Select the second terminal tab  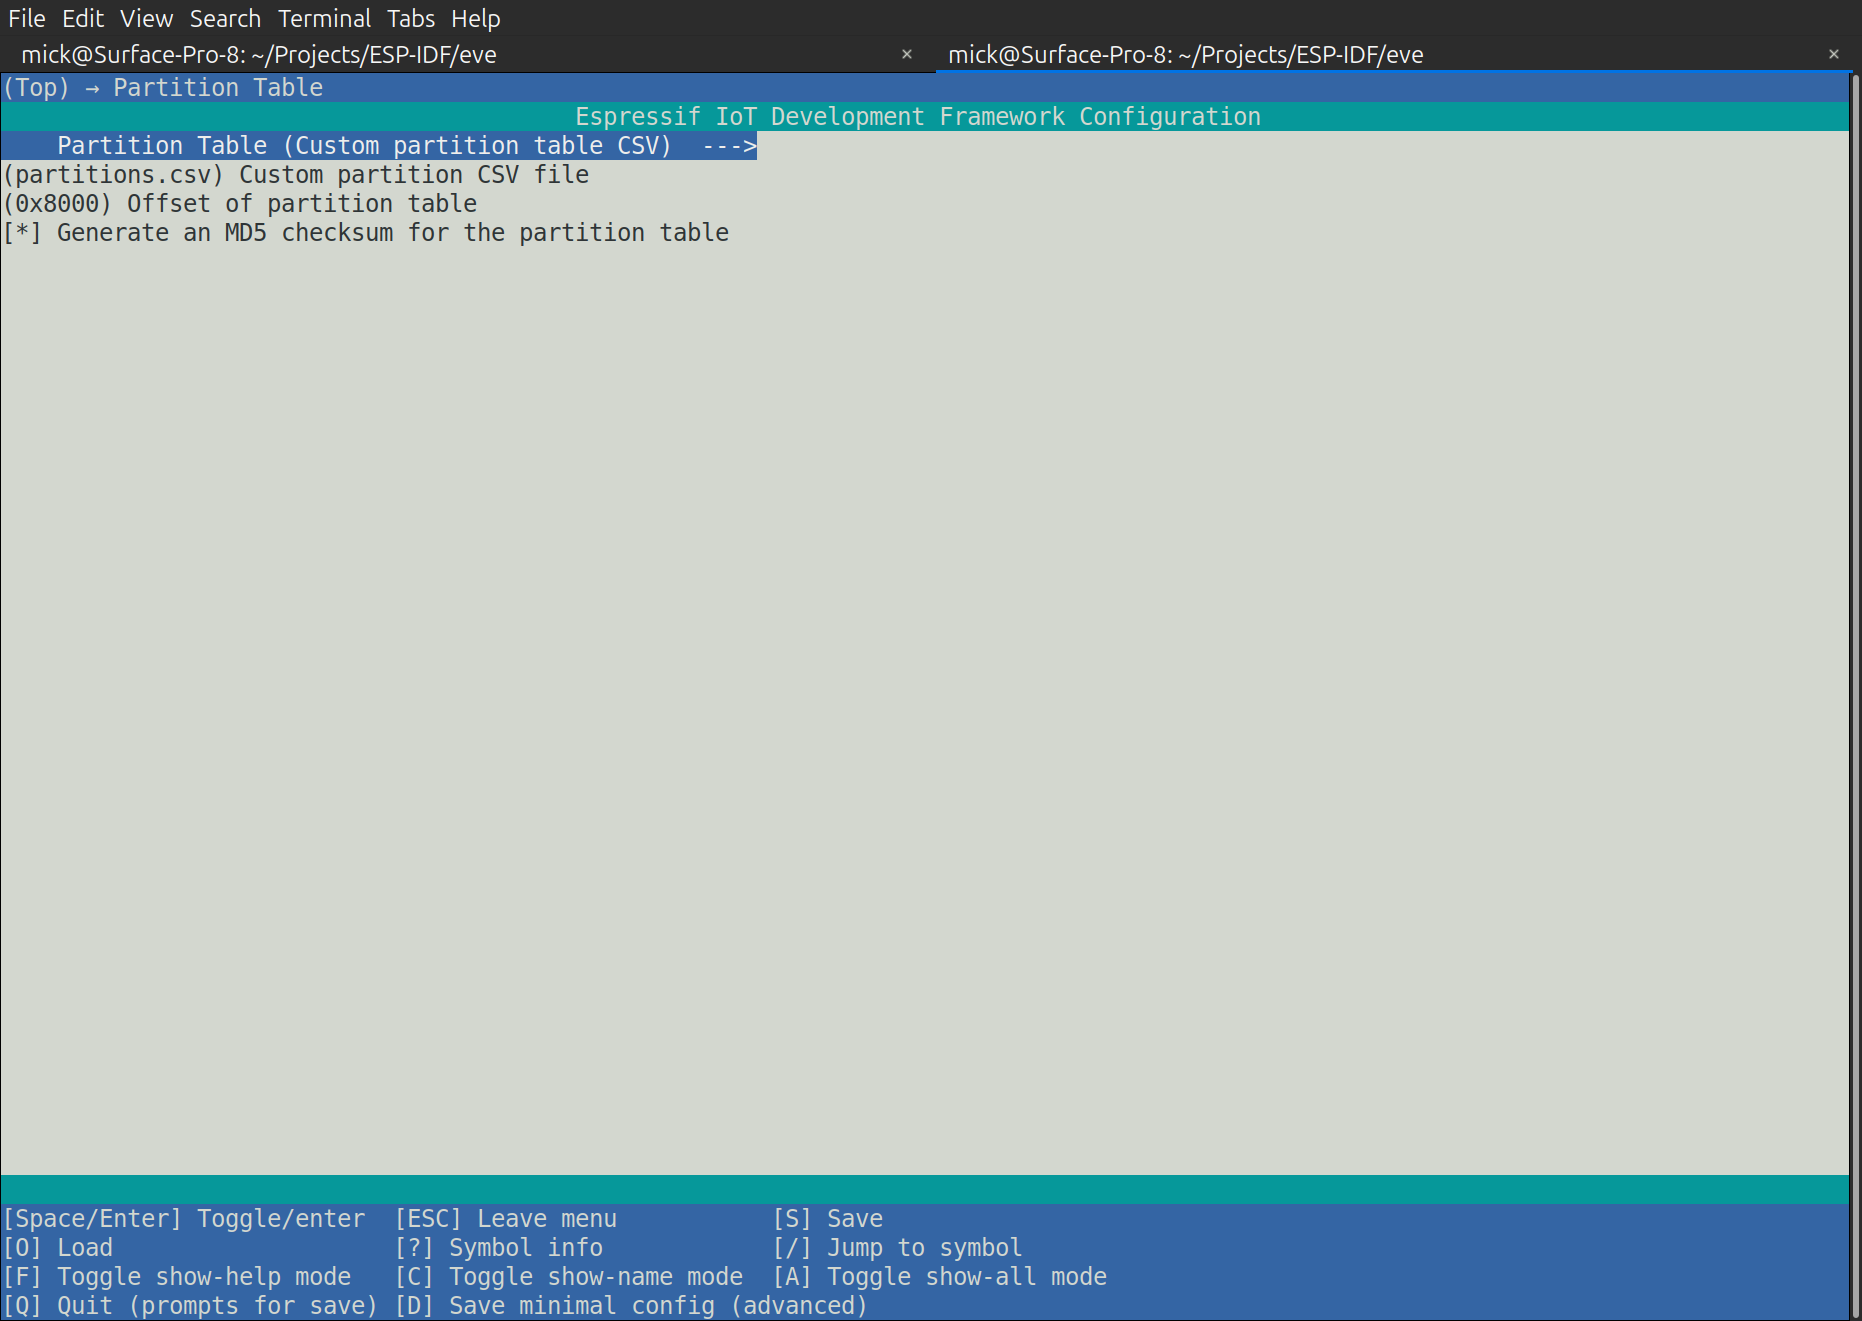coord(1395,55)
